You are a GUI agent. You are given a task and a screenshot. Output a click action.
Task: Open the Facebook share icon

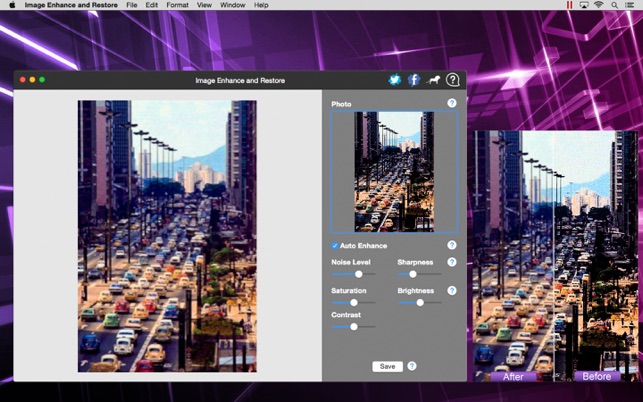[x=414, y=80]
